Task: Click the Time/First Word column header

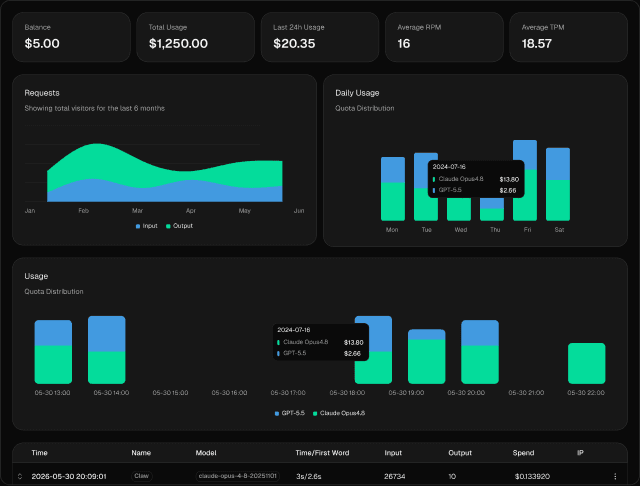Action: tap(322, 453)
